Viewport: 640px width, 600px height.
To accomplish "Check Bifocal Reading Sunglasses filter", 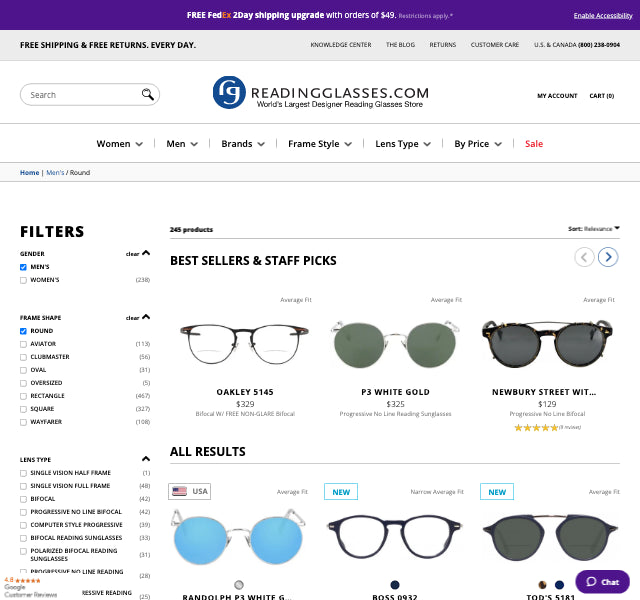I will [x=23, y=538].
